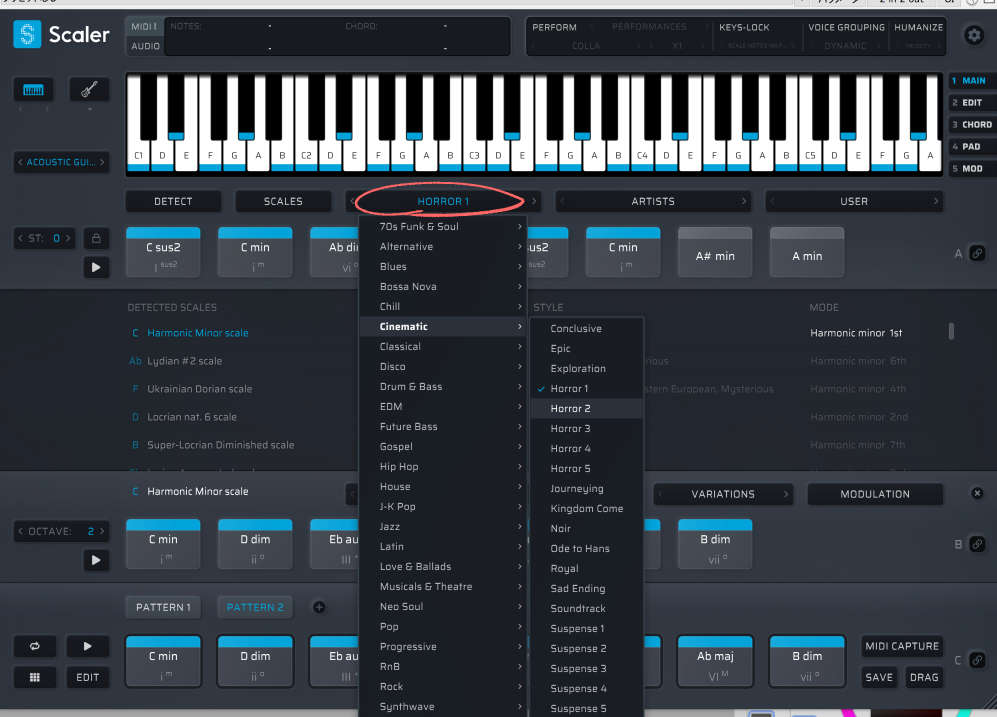This screenshot has height=717, width=997.
Task: Increase OCTAVE value with right arrow
Action: coord(102,531)
